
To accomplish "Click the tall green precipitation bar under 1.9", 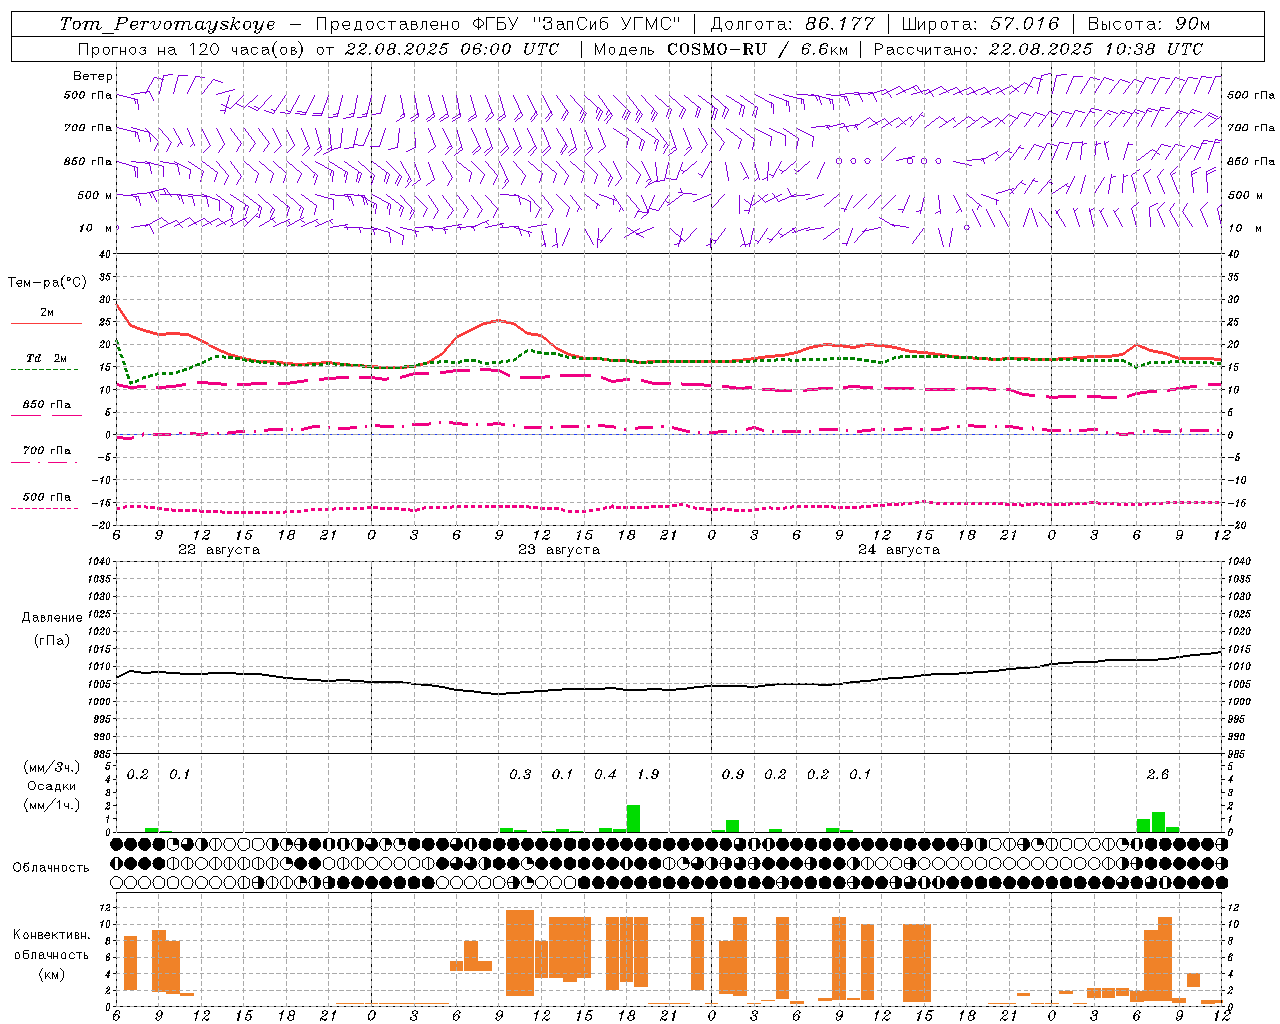I will click(x=633, y=818).
